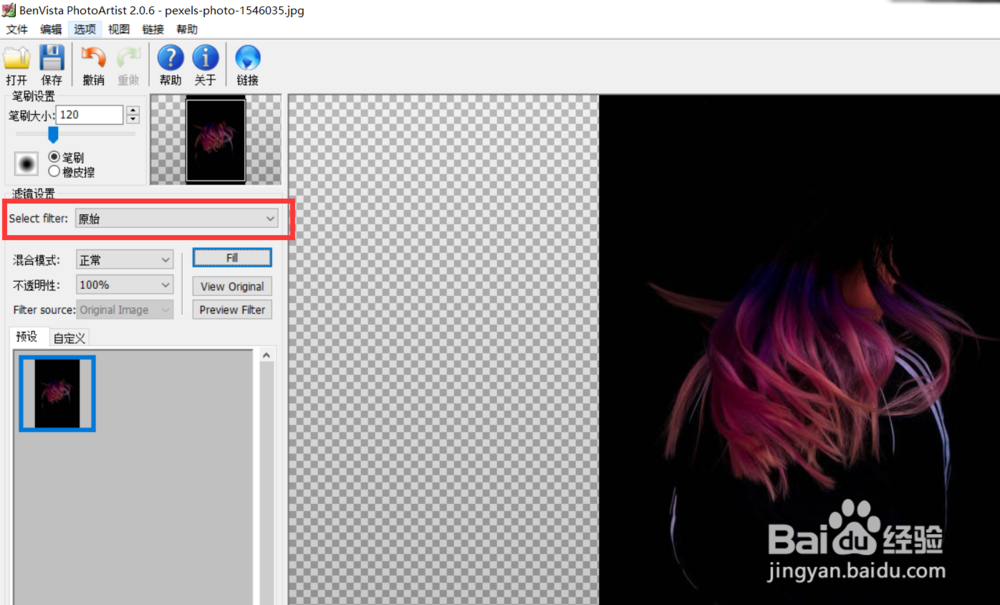Open the 不透明性 dropdown showing 100%
Image resolution: width=1000 pixels, height=605 pixels.
click(x=124, y=284)
